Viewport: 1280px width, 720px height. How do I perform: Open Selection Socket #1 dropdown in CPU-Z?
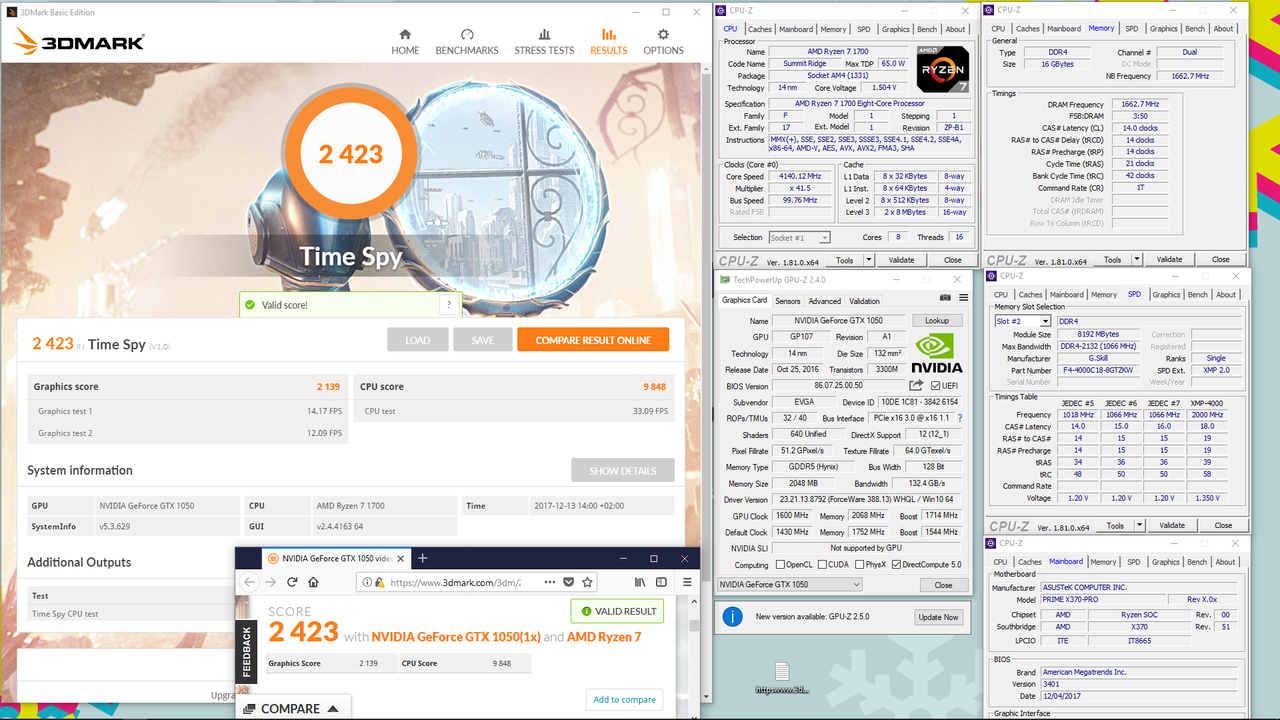(x=799, y=238)
